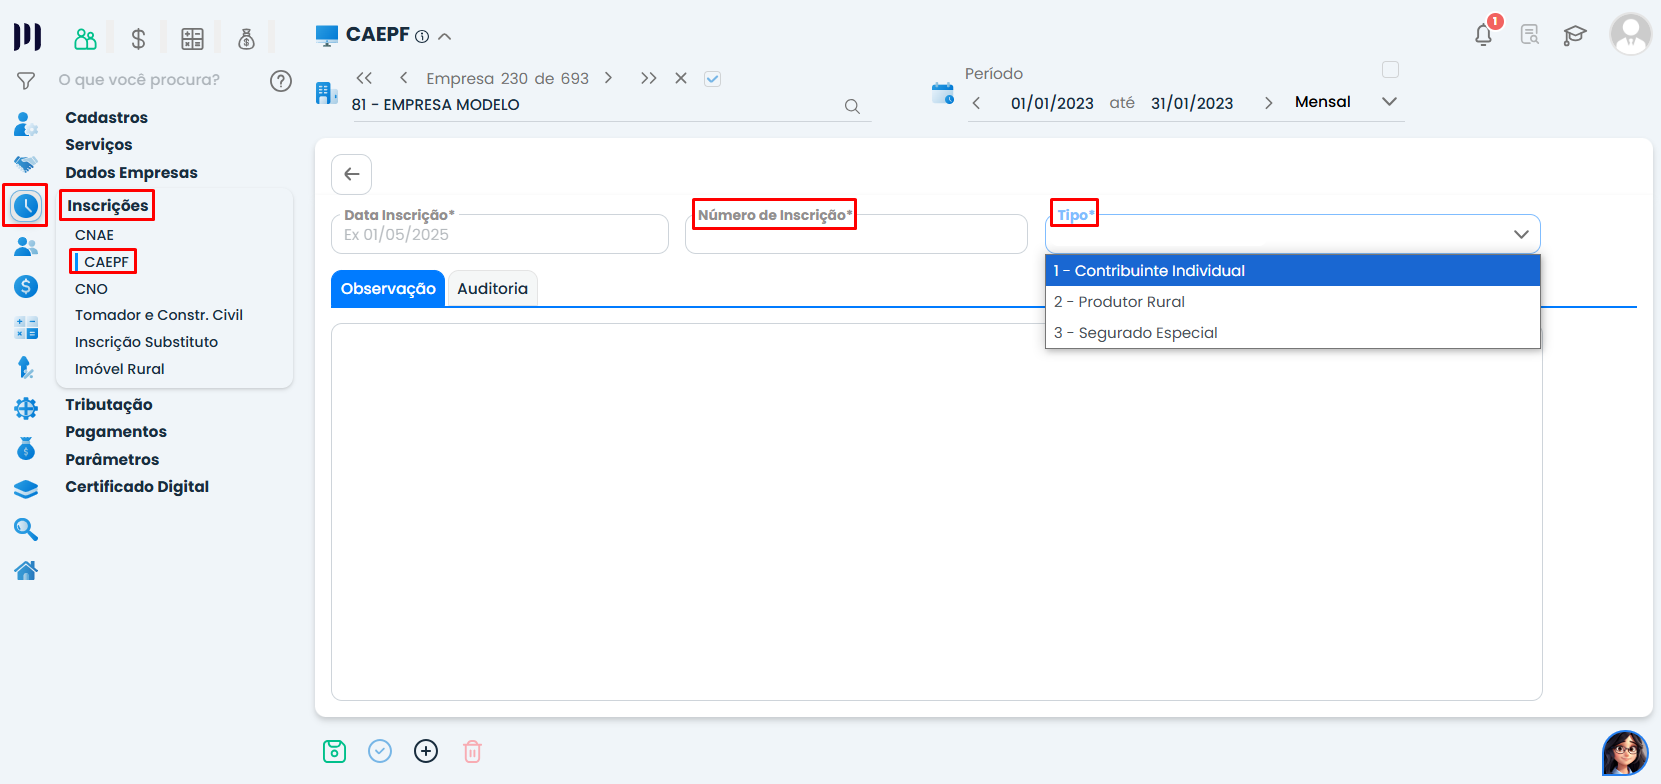Focus the 'O que você procura?' search box

click(x=139, y=80)
